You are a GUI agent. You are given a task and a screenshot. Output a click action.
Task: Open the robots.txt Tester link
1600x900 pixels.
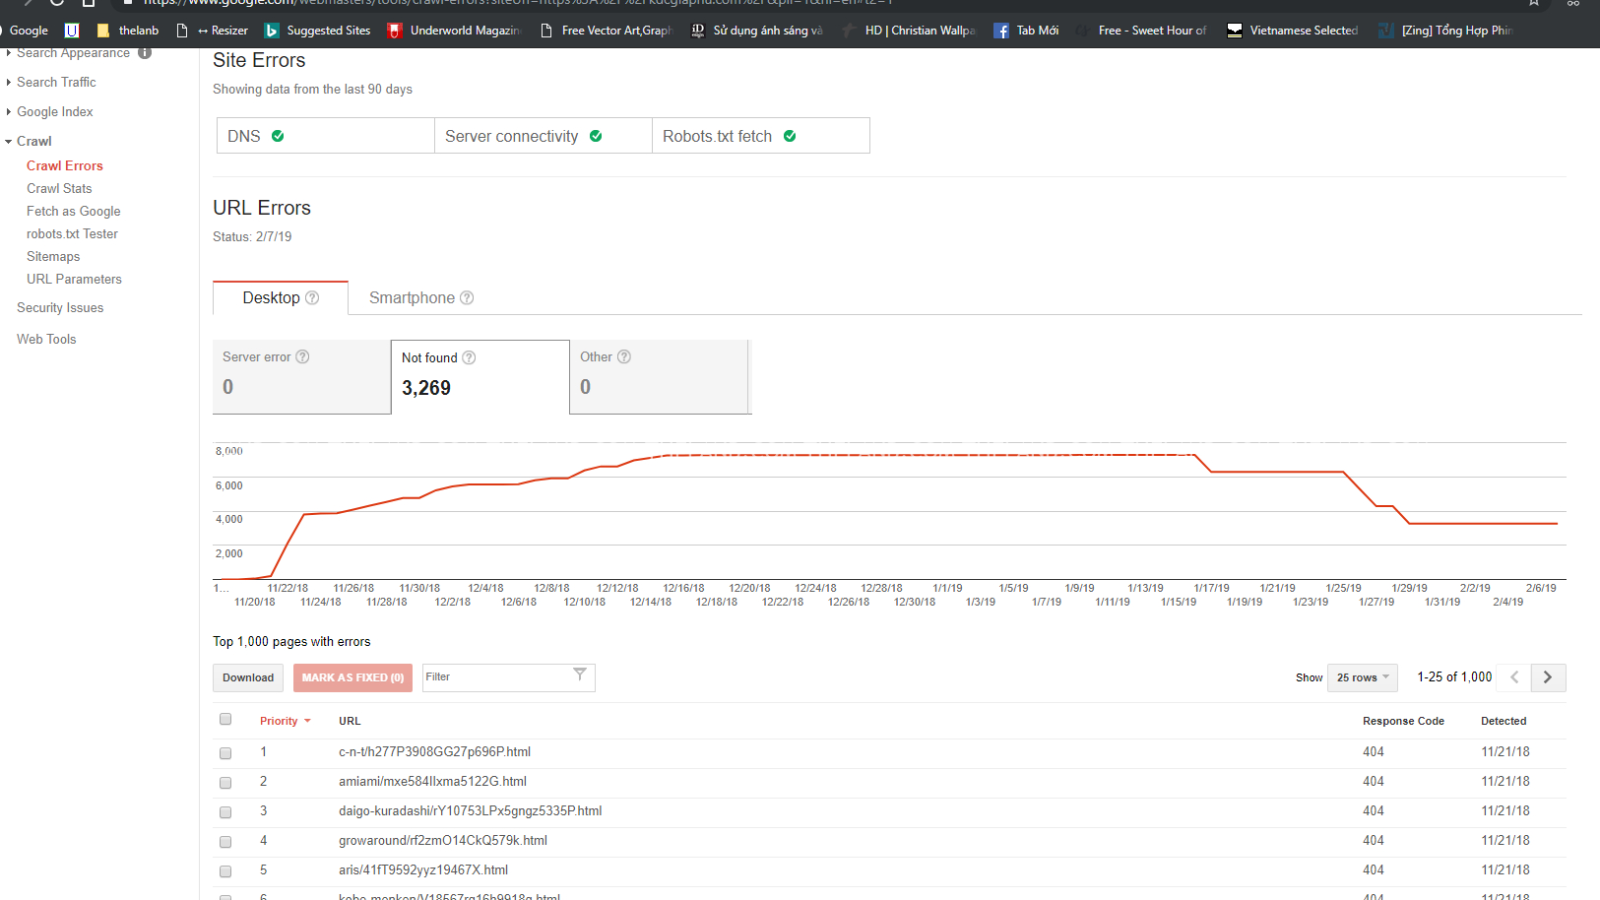click(72, 234)
